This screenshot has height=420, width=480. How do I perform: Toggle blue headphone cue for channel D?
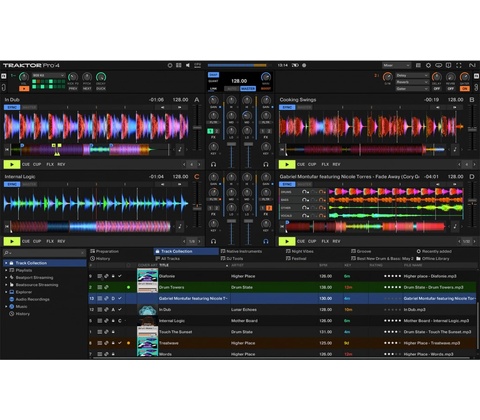click(x=266, y=241)
